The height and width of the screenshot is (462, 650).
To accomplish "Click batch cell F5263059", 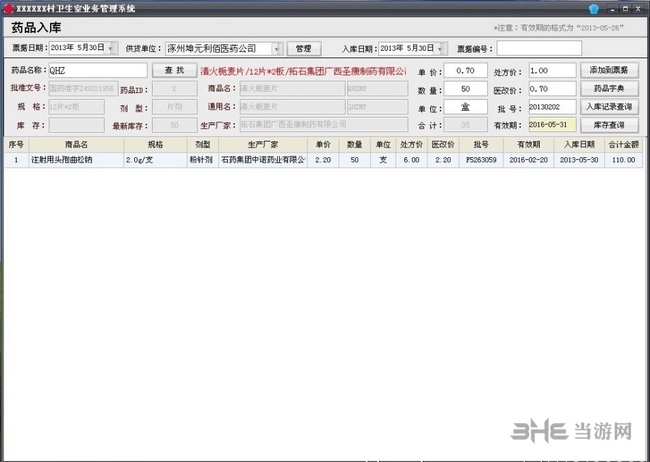I will pyautogui.click(x=481, y=160).
